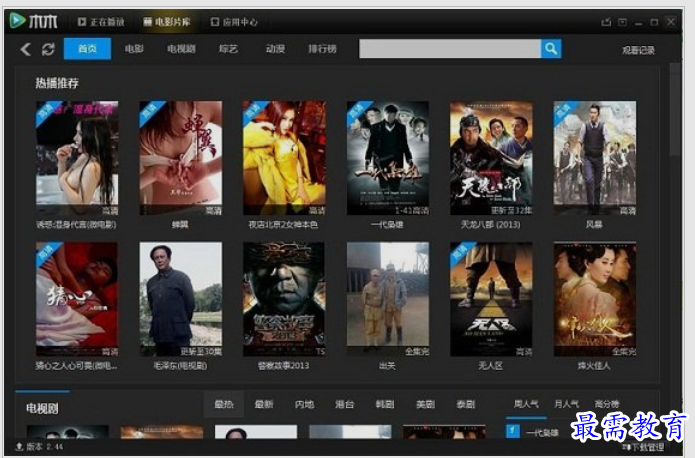Click the 热播推荐 section heading
The image size is (695, 458).
(57, 83)
